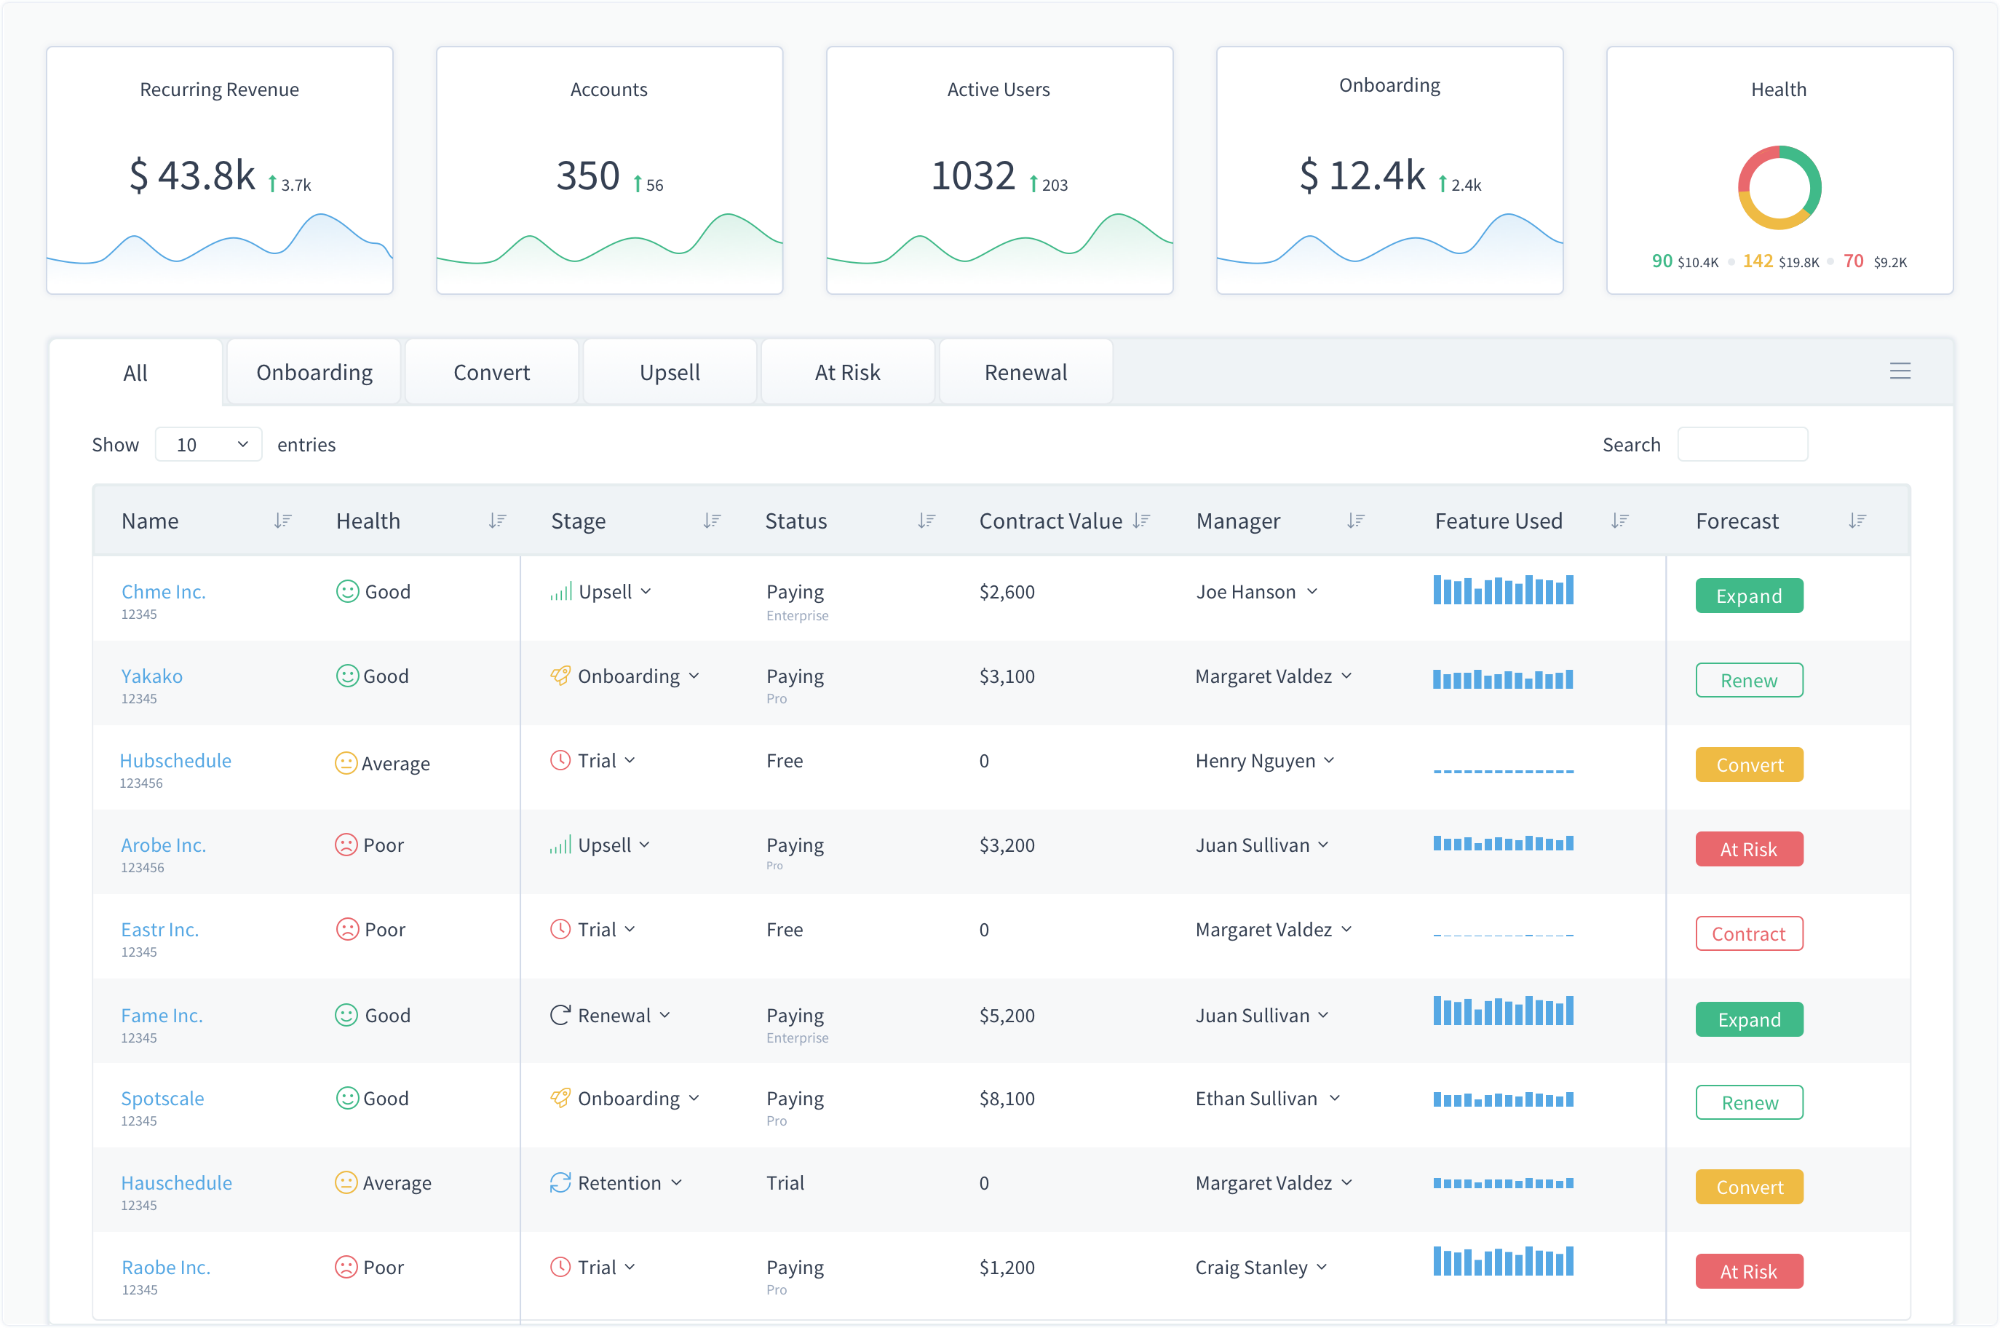Open the stage dropdown for Eastr Inc.'s Trial
Image resolution: width=2000 pixels, height=1328 pixels.
click(x=629, y=929)
